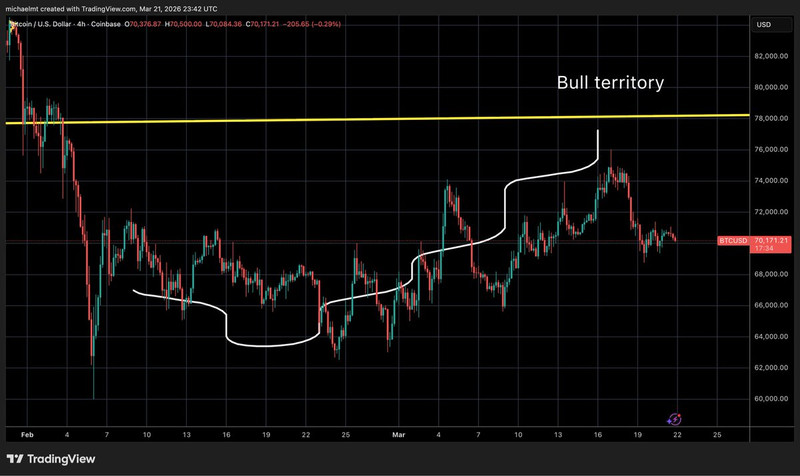The width and height of the screenshot is (800, 476).
Task: Click the Mar label on time axis
Action: (x=399, y=436)
